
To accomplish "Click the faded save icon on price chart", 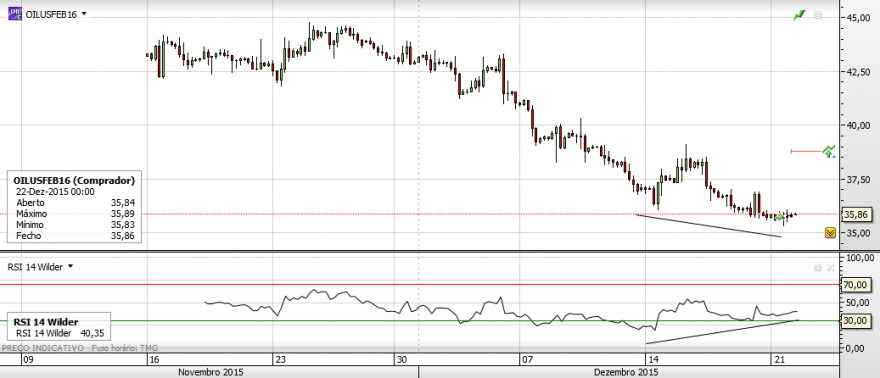I will tap(818, 15).
